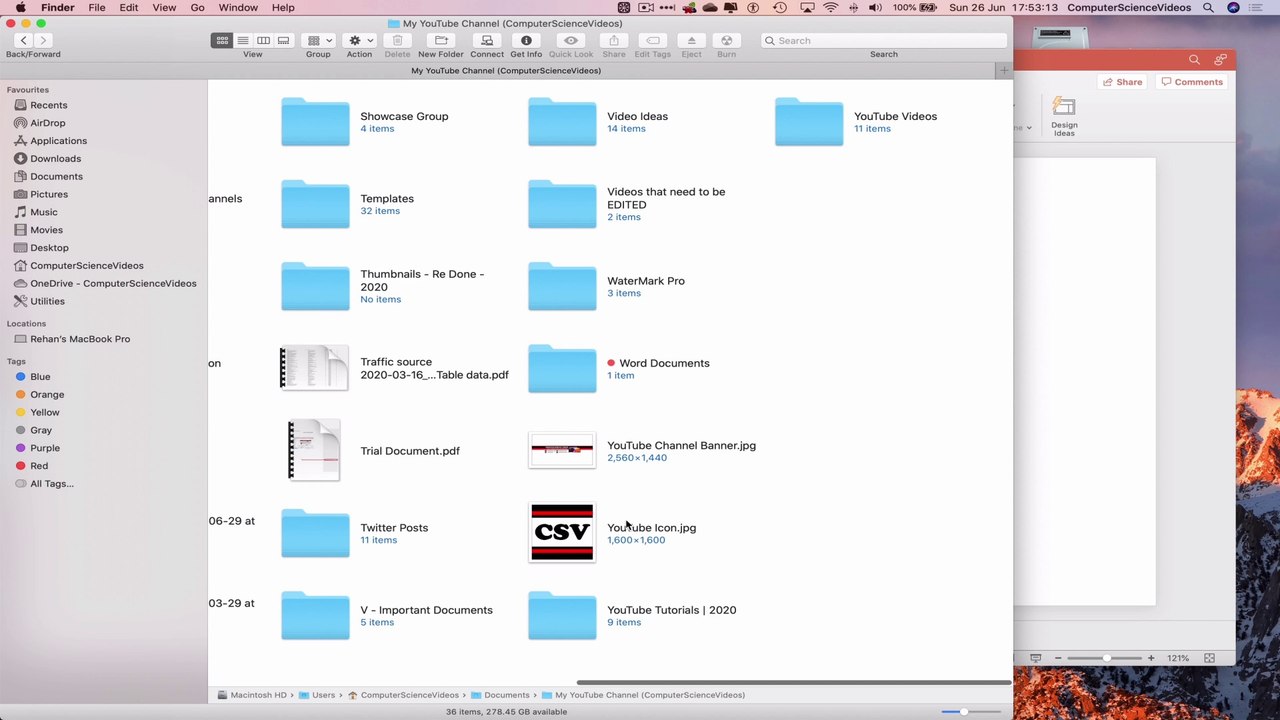Open the File menu
Image resolution: width=1280 pixels, height=720 pixels.
[x=97, y=7]
